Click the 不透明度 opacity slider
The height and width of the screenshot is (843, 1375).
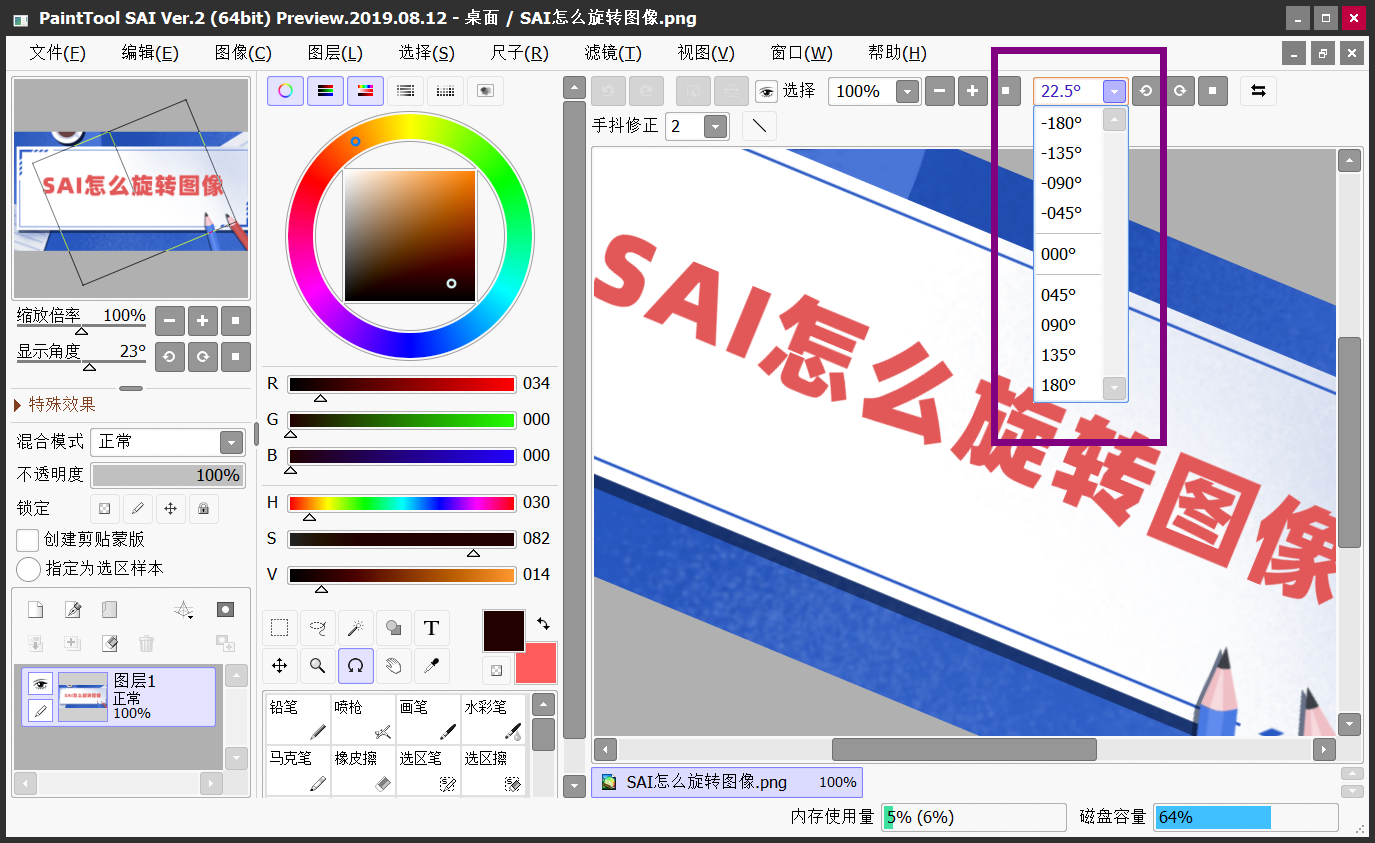point(168,475)
